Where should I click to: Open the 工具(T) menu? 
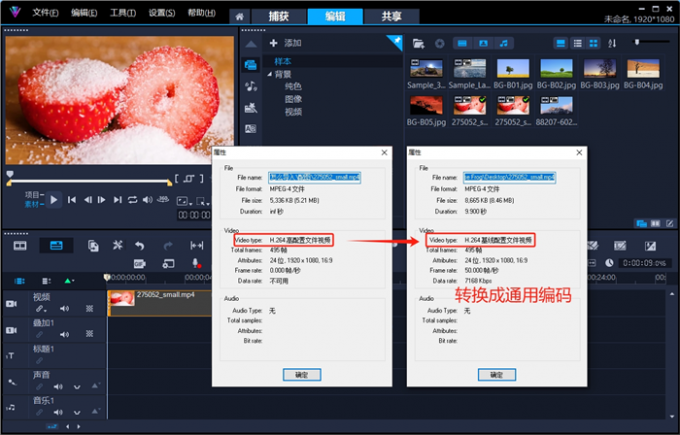pos(123,13)
